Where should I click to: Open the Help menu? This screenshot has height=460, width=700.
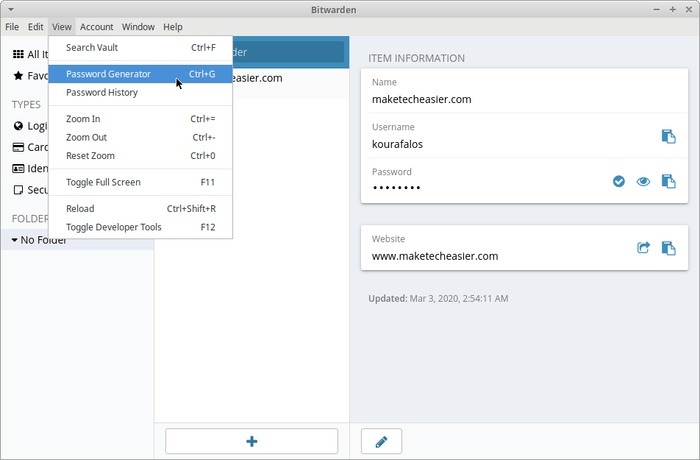173,27
